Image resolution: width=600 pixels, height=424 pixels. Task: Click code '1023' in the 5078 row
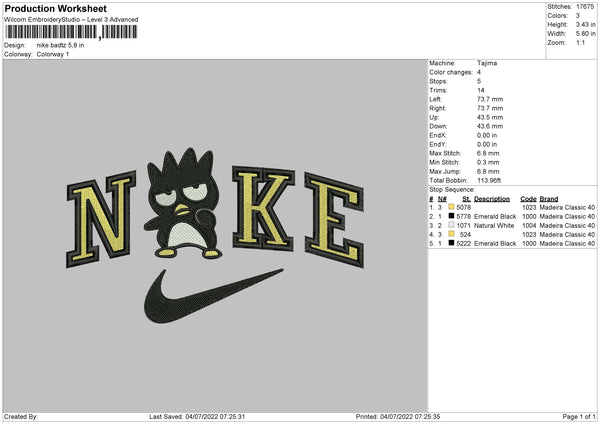[529, 207]
